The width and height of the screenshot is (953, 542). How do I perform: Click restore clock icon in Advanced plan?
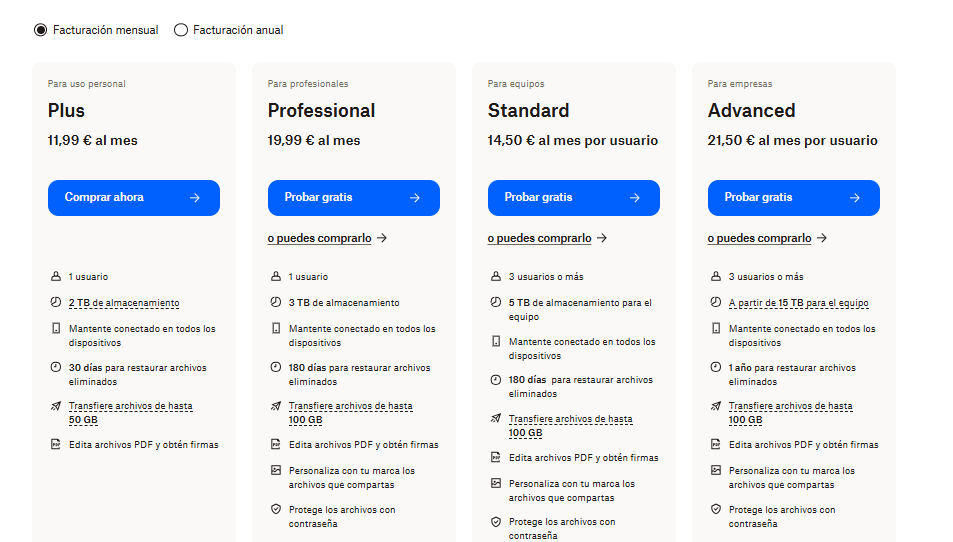tap(715, 367)
